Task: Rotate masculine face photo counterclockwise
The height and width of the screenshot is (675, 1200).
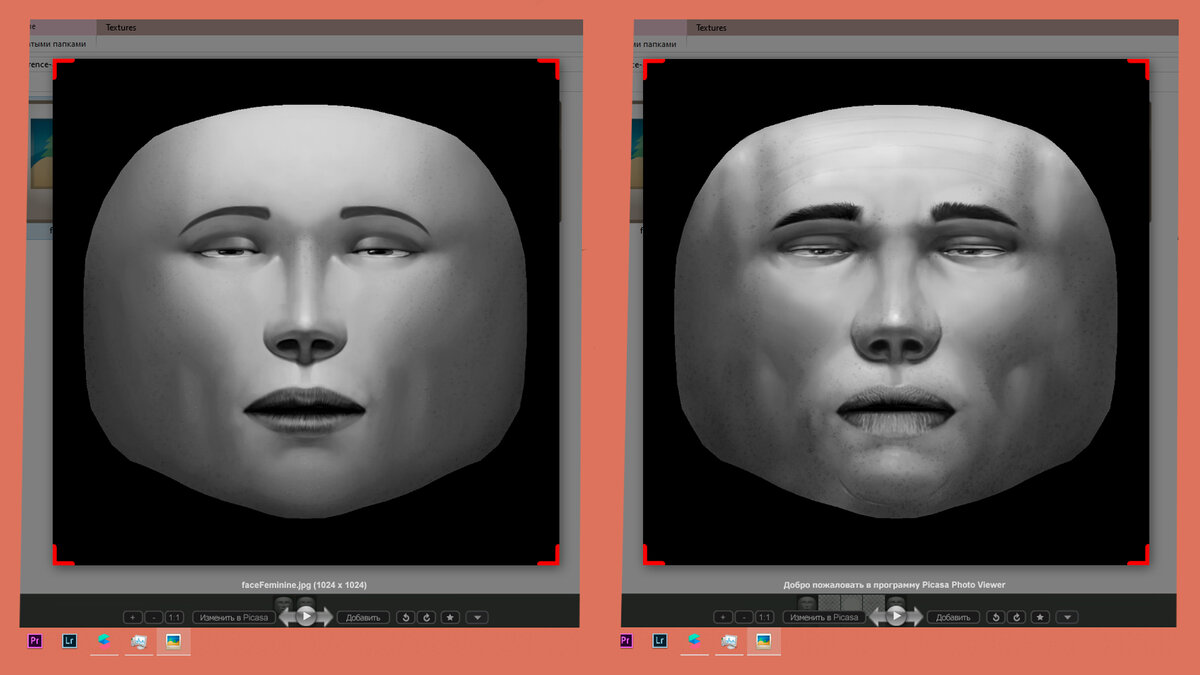Action: [x=996, y=617]
